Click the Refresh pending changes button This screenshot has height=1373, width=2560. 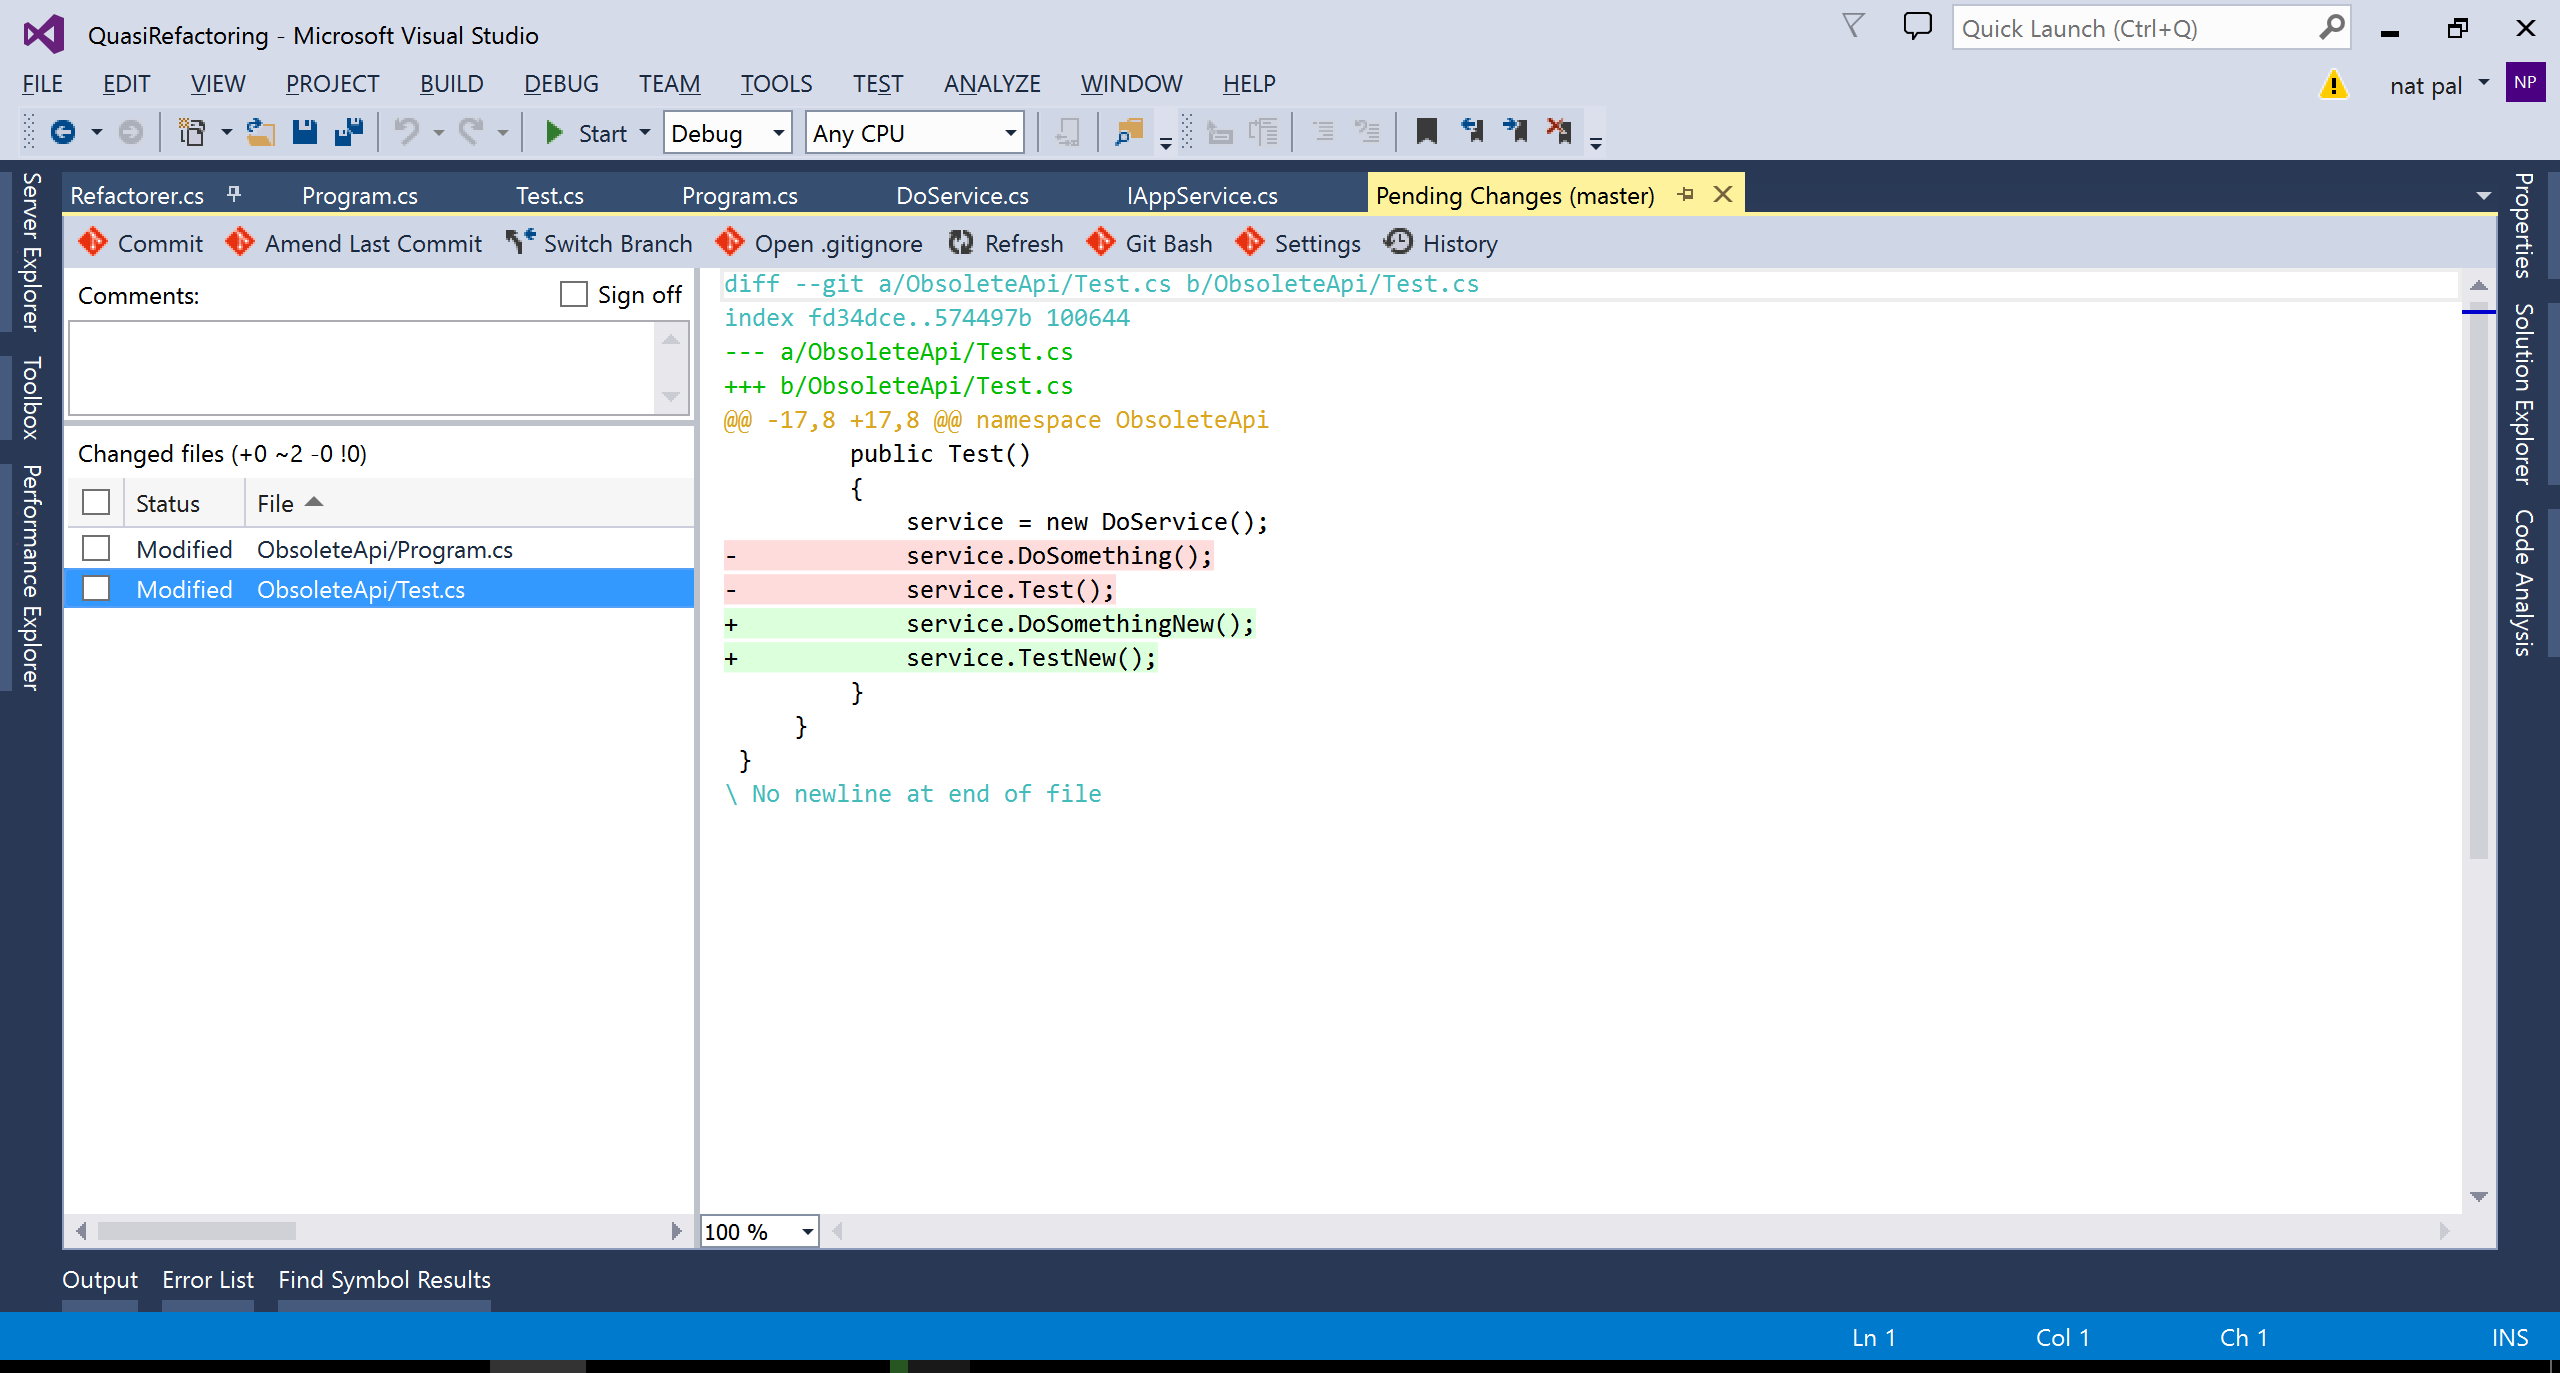pyautogui.click(x=1006, y=244)
